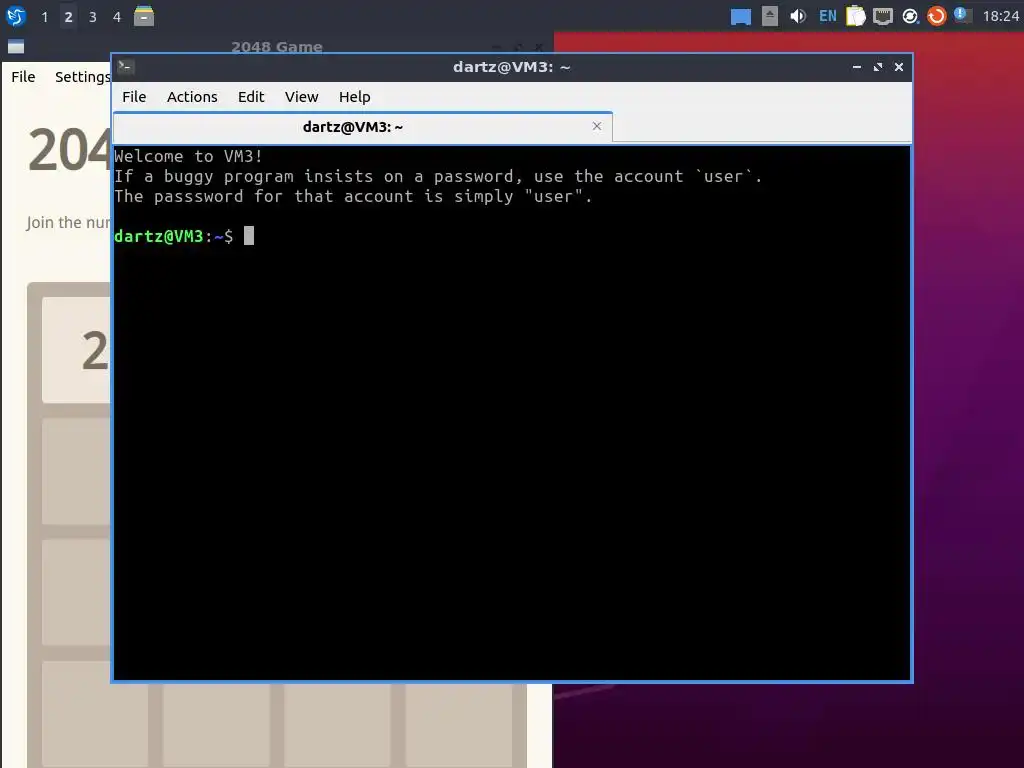Click the terminal window title bar text

click(511, 67)
